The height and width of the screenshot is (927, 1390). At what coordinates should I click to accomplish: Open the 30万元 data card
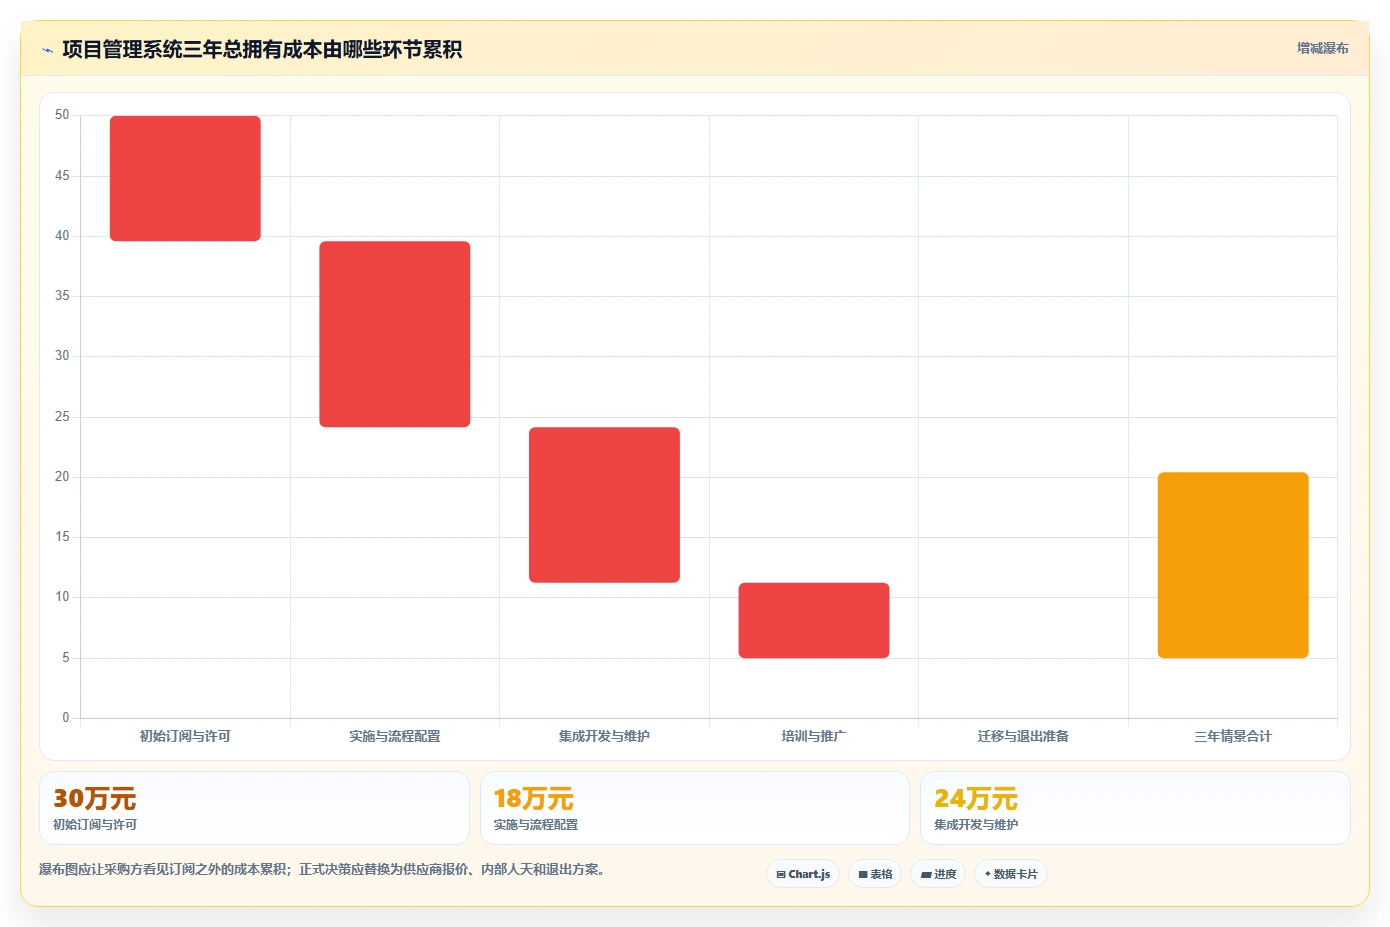pos(254,808)
